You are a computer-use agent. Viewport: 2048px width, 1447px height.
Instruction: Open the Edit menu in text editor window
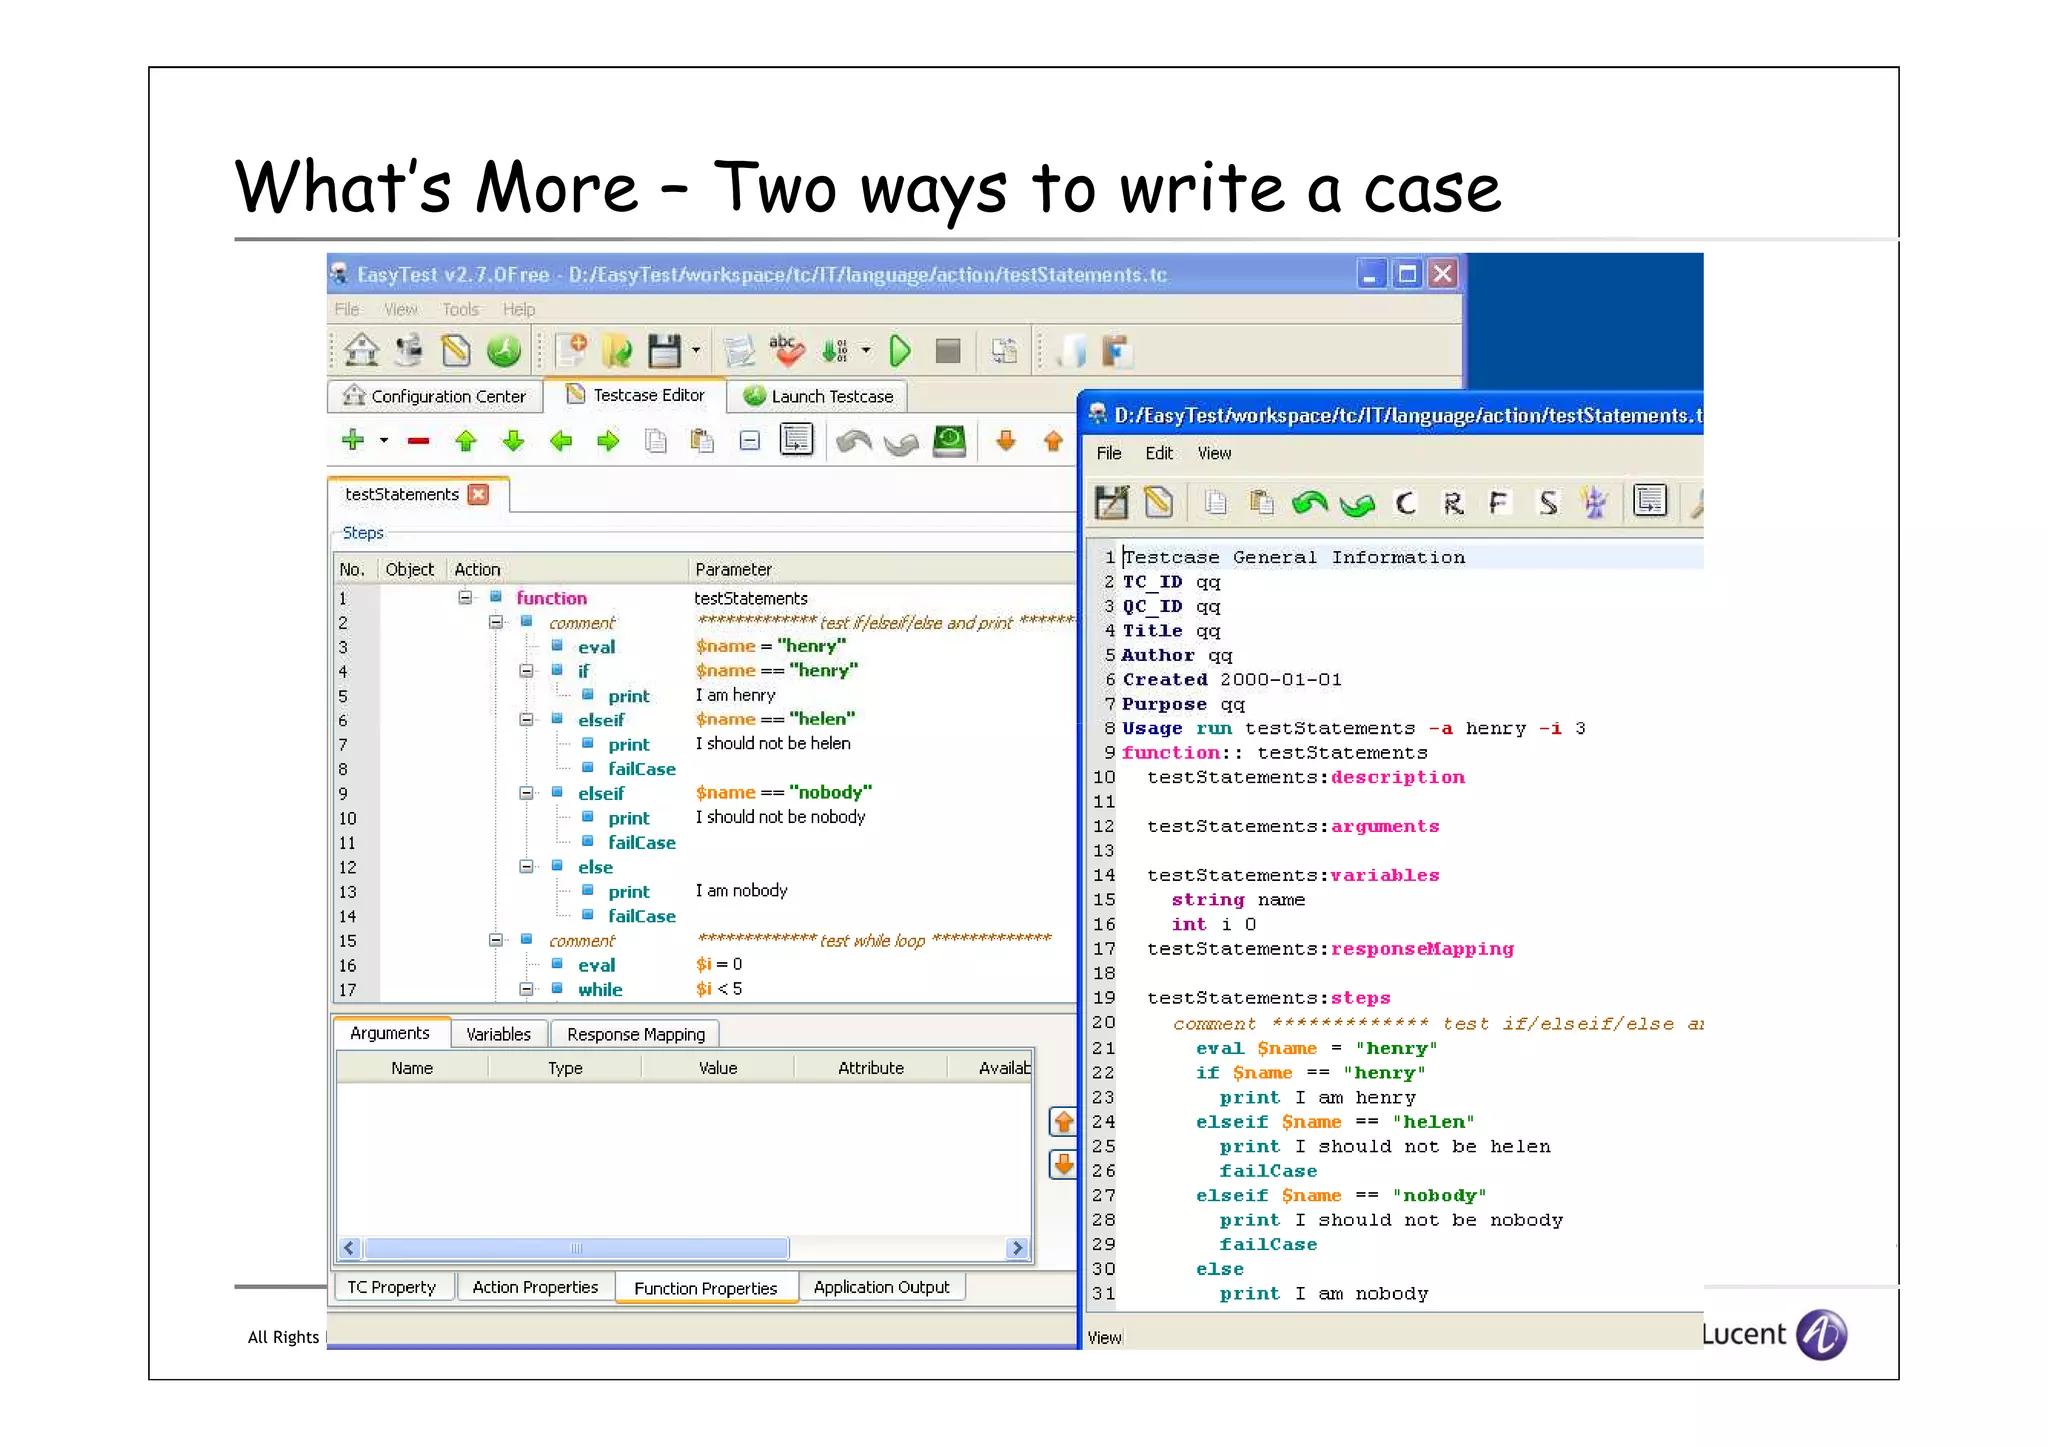[1159, 453]
